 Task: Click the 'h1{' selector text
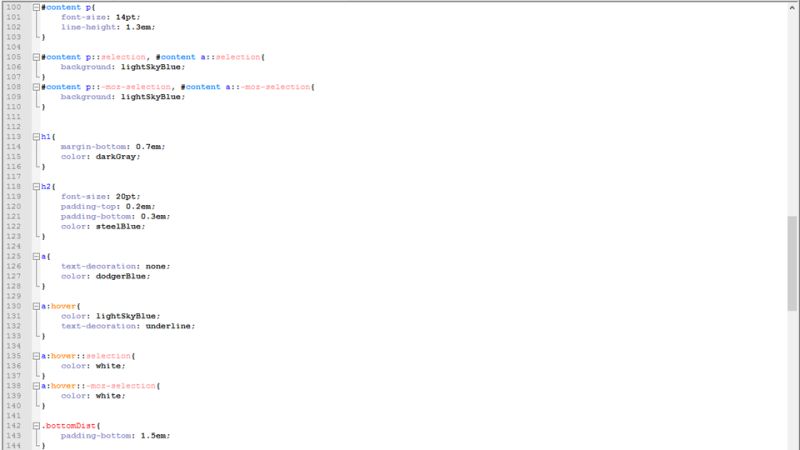tap(48, 137)
